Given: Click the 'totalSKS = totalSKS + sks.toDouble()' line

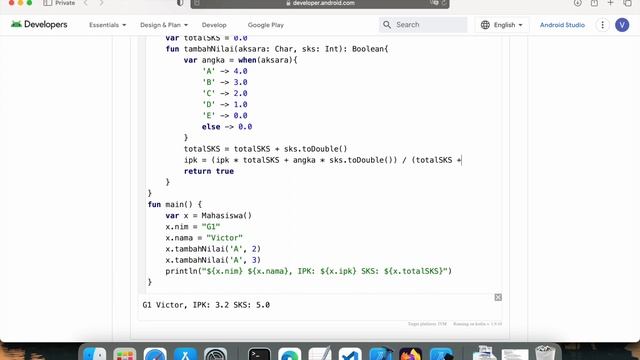Looking at the screenshot, I should (265, 149).
